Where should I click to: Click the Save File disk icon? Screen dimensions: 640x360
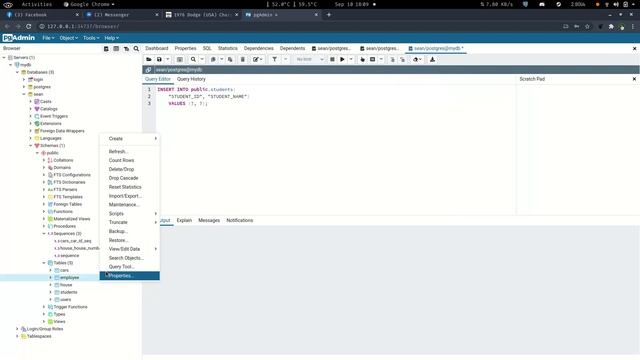159,60
